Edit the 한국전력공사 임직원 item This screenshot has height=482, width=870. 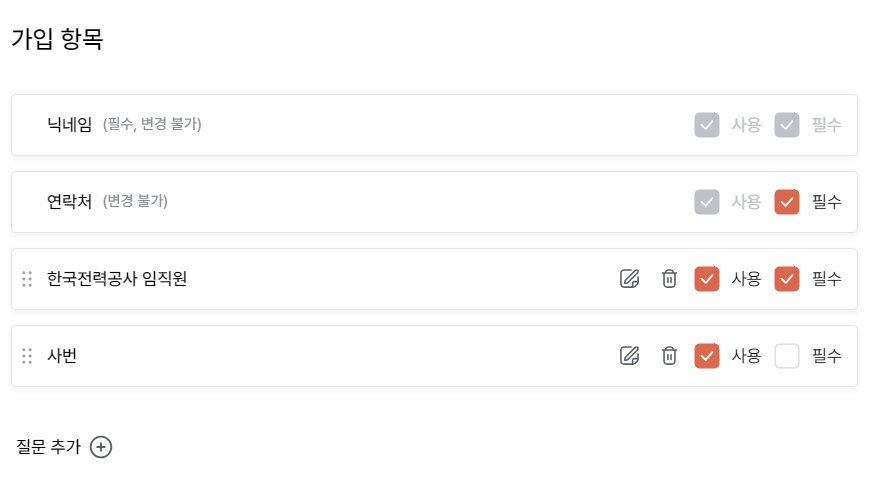[629, 278]
